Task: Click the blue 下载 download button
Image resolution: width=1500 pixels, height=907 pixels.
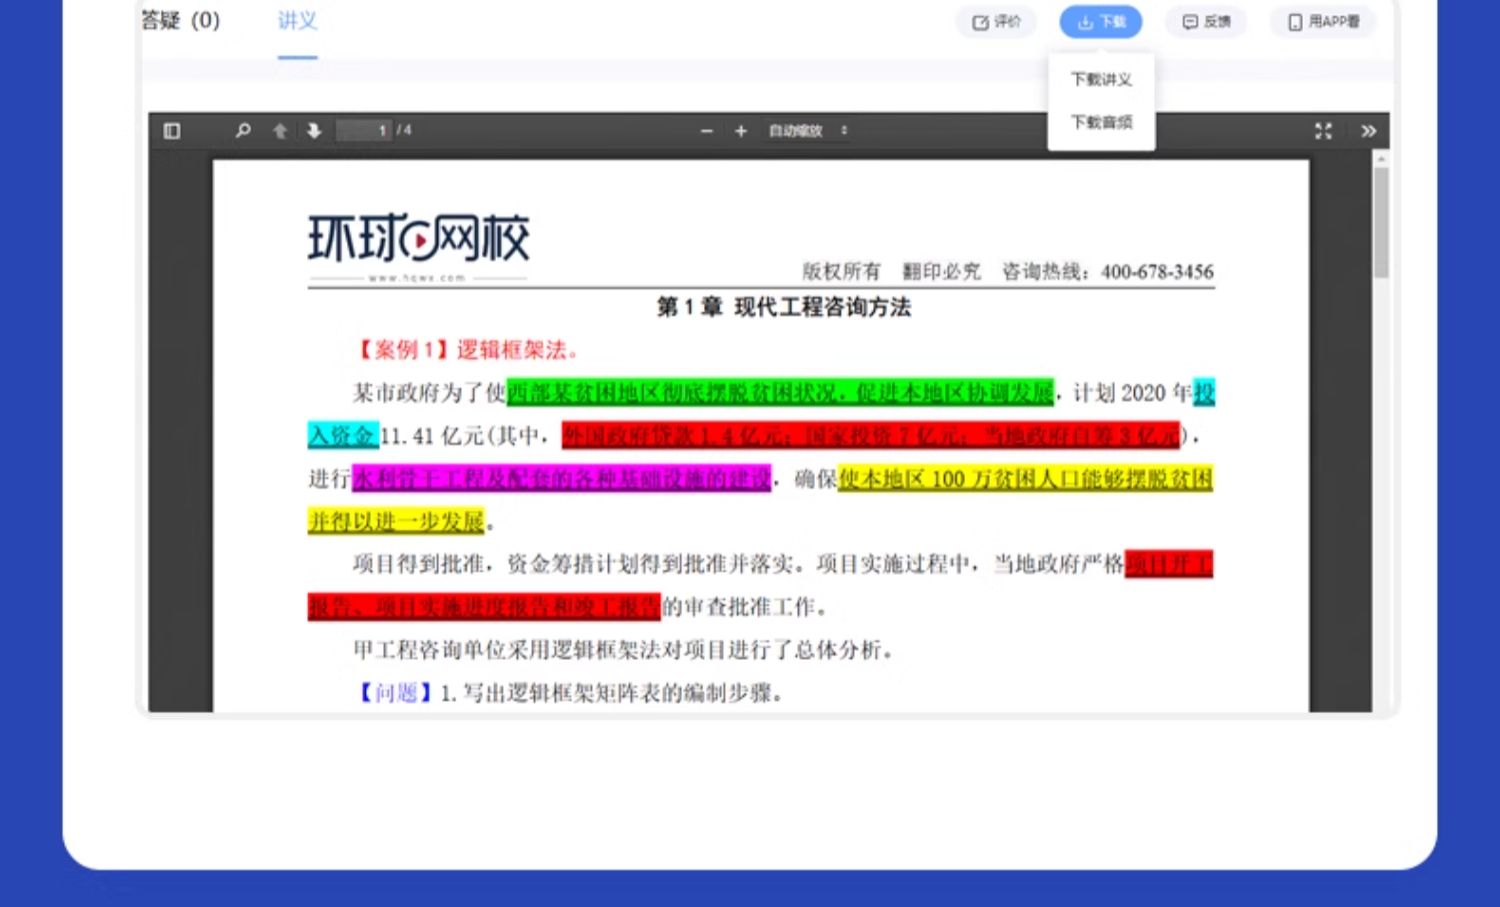Action: 1101,22
